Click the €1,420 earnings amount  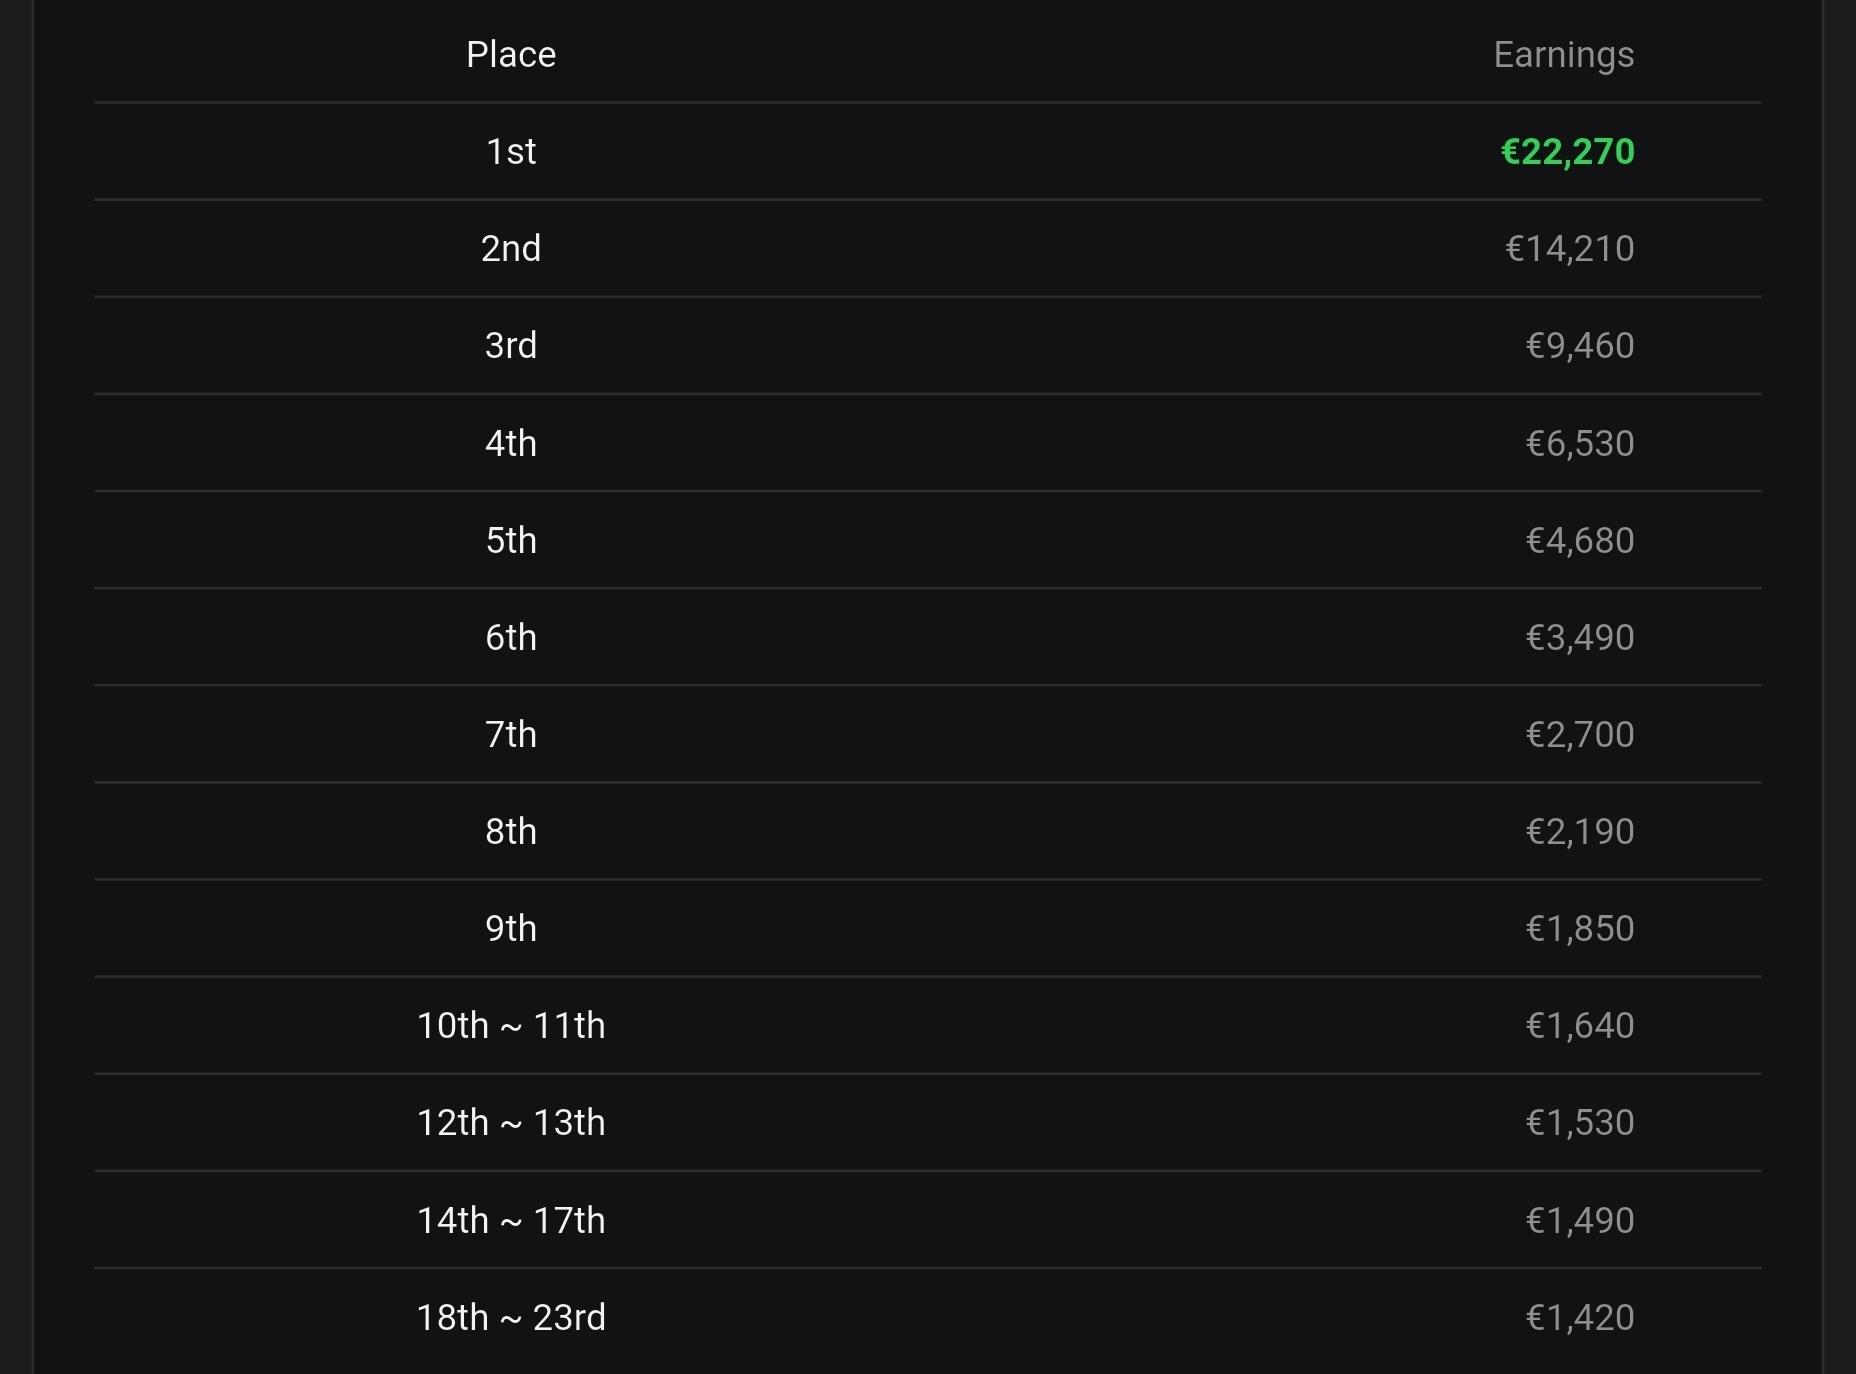point(1579,1317)
